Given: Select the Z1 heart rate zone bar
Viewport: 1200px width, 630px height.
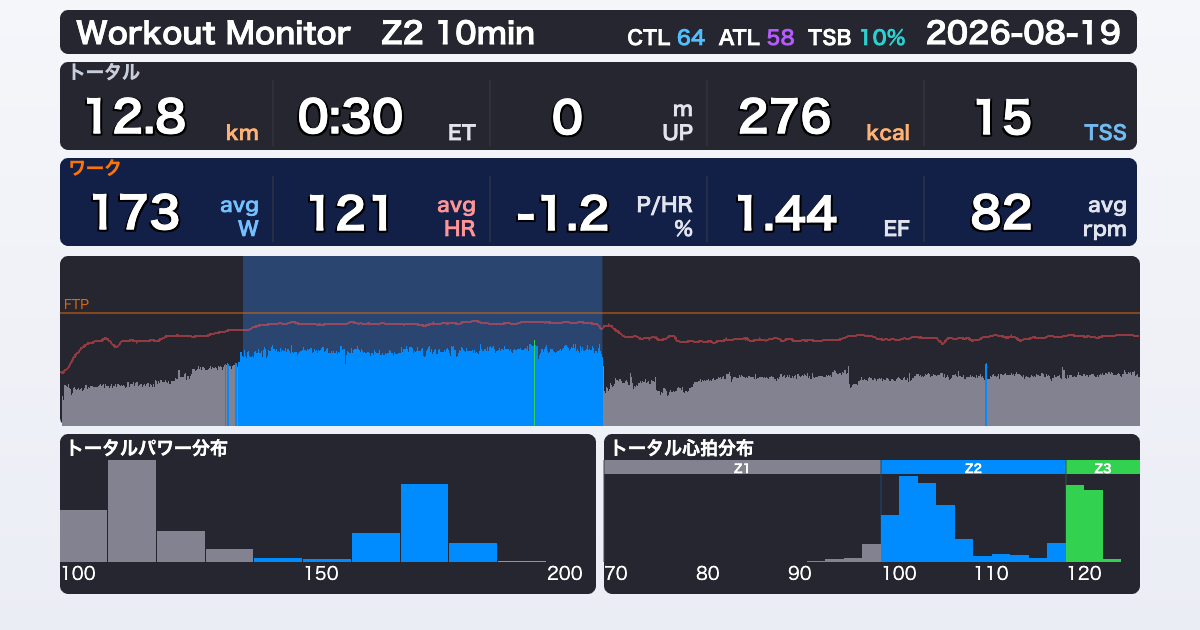Looking at the screenshot, I should point(742,467).
